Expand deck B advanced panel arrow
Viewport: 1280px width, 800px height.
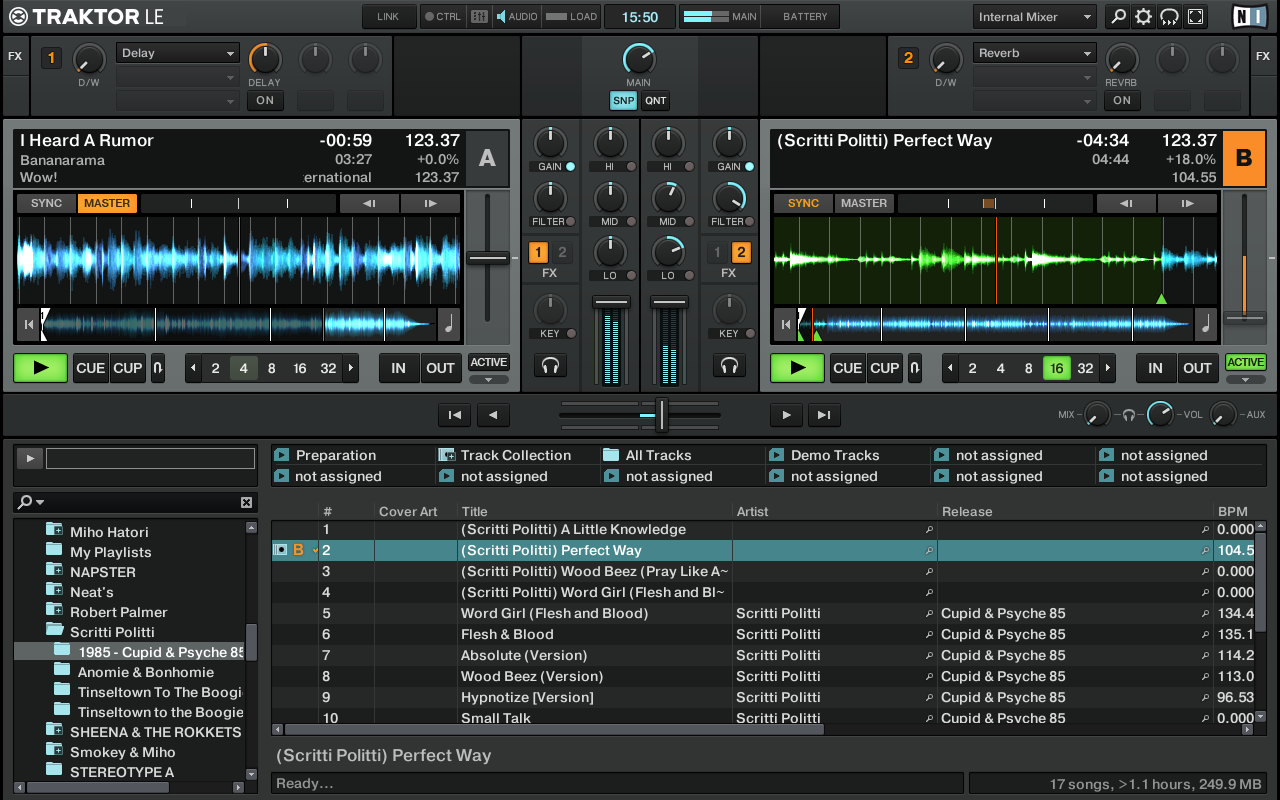pos(1245,380)
